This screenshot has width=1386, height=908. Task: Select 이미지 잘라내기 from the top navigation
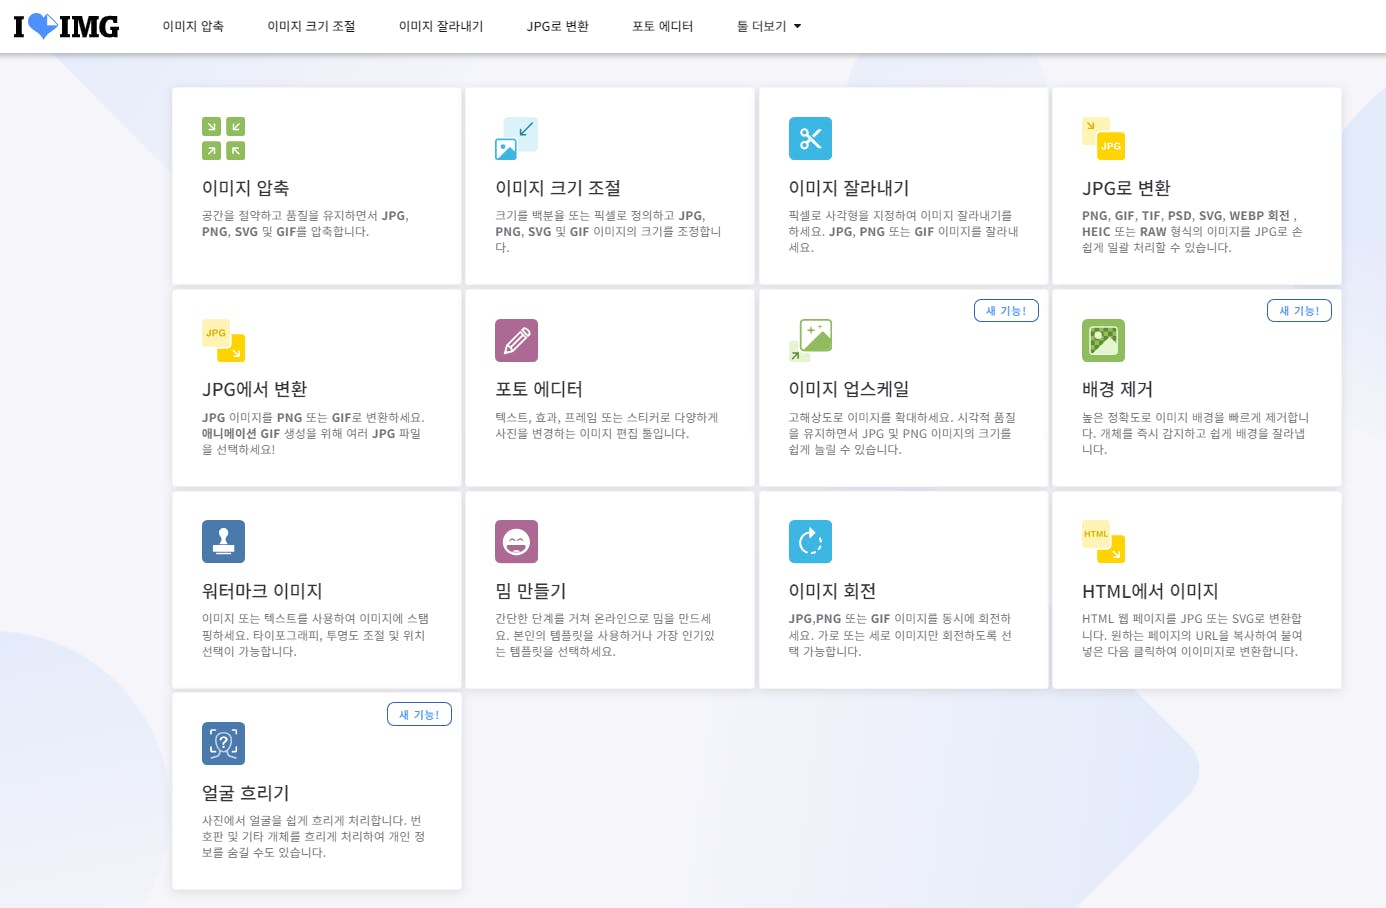point(441,26)
